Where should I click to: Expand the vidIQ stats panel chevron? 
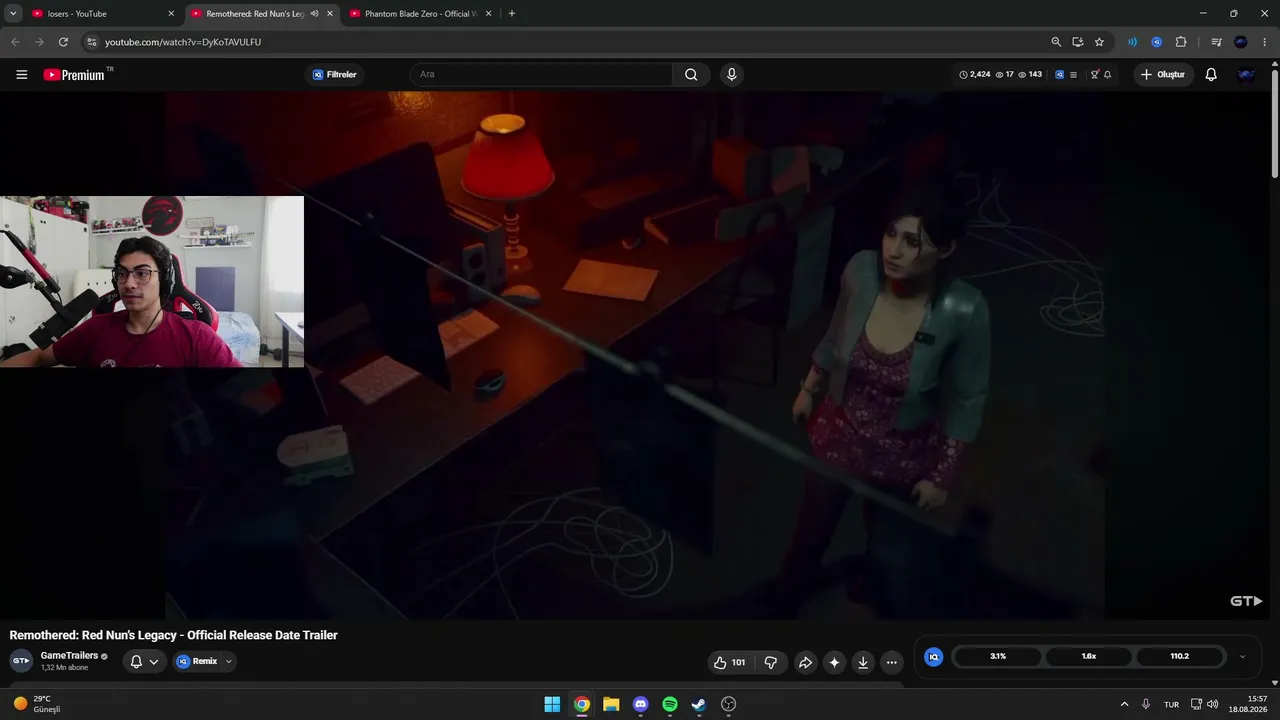pos(1242,657)
